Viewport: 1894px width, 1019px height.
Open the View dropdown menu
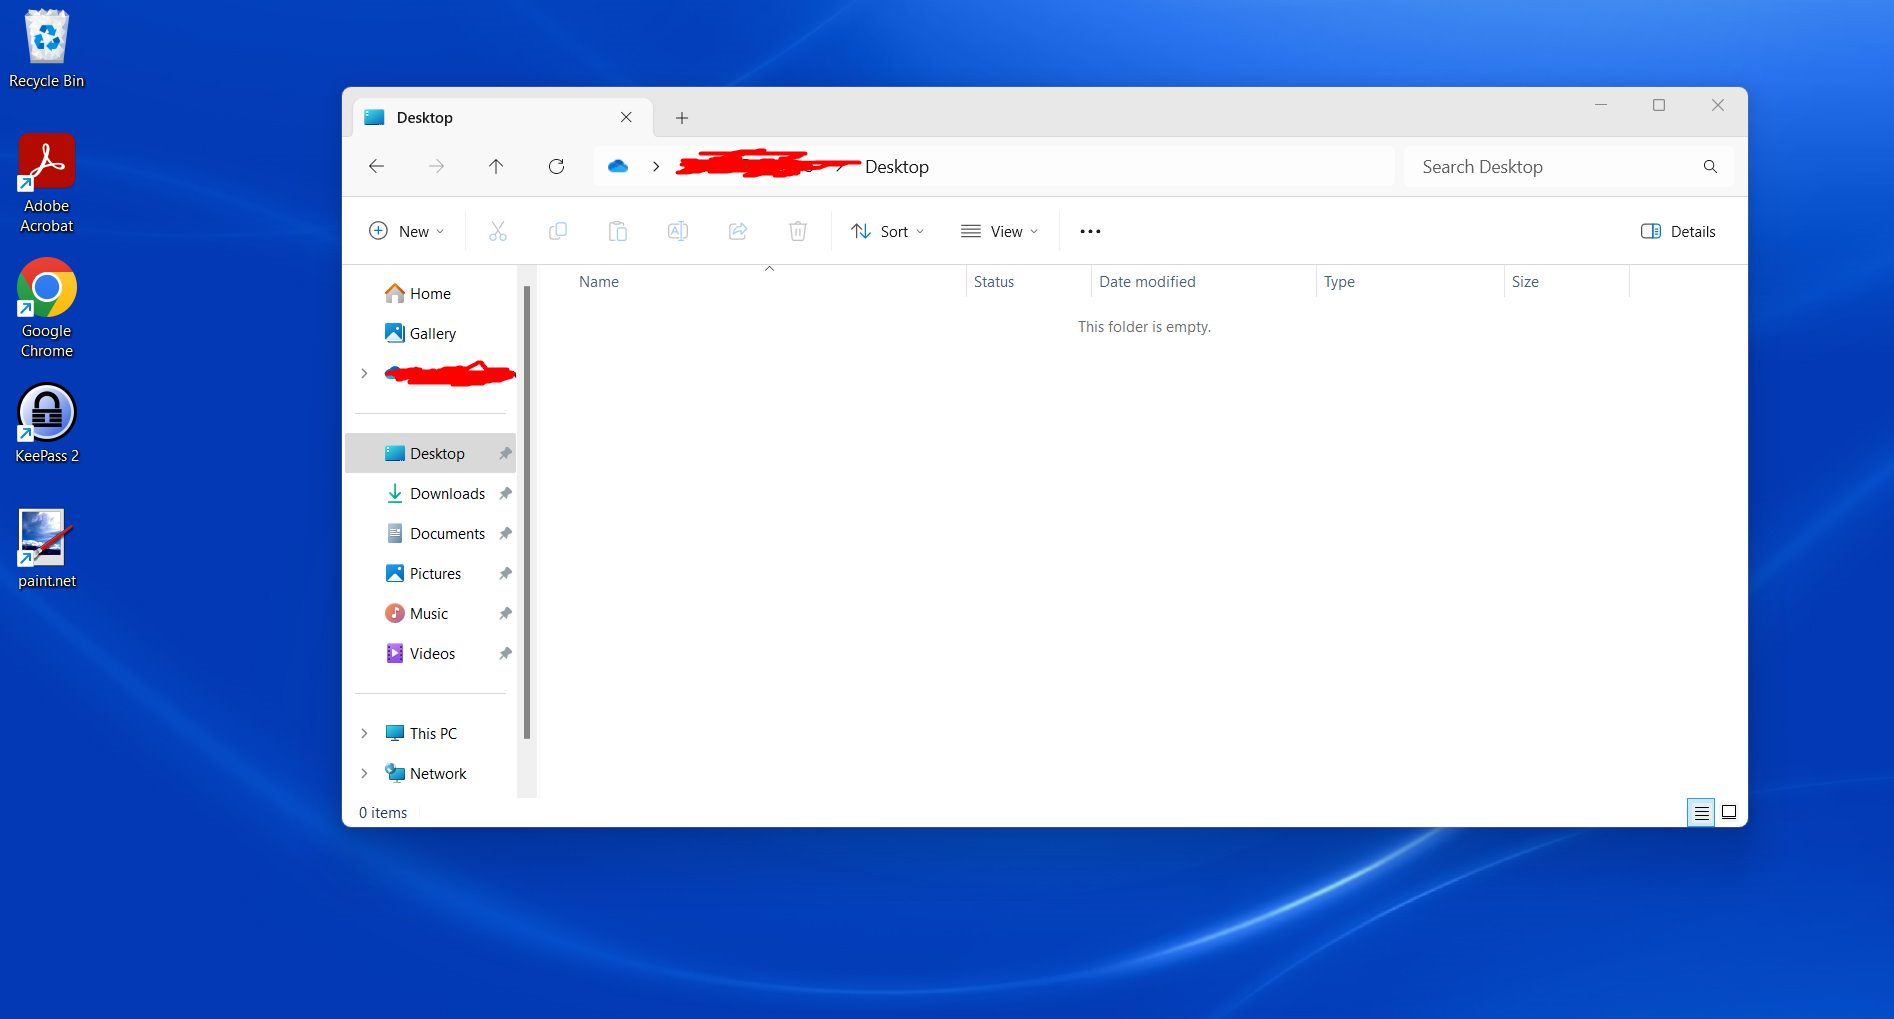click(1000, 231)
